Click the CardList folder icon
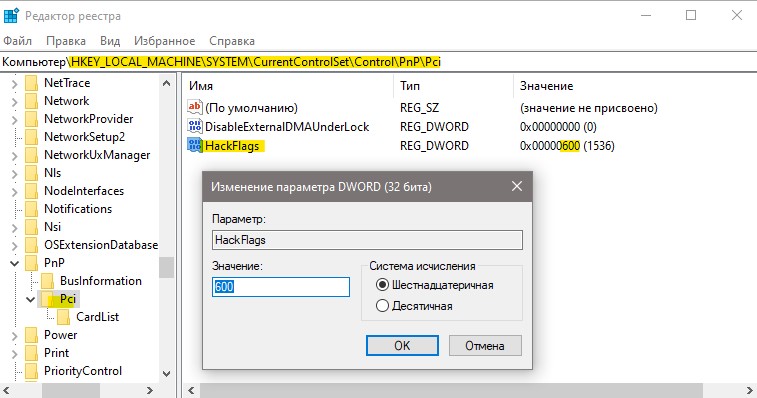Screen dimensions: 757x398 coord(63,317)
